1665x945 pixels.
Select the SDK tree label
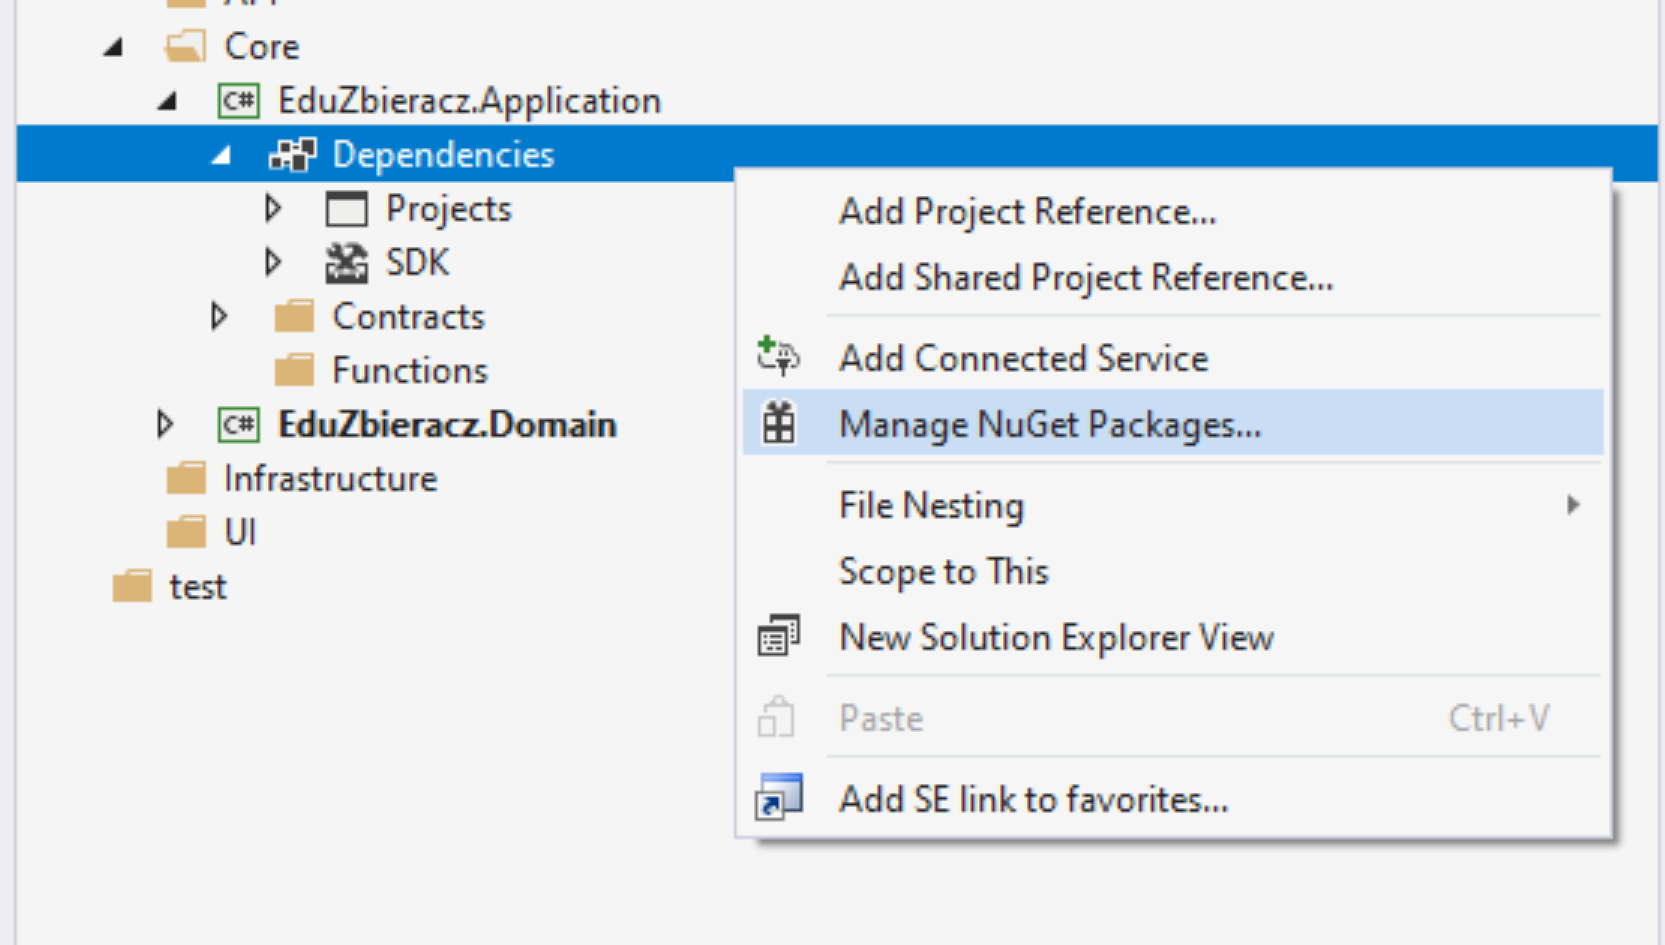(x=418, y=263)
